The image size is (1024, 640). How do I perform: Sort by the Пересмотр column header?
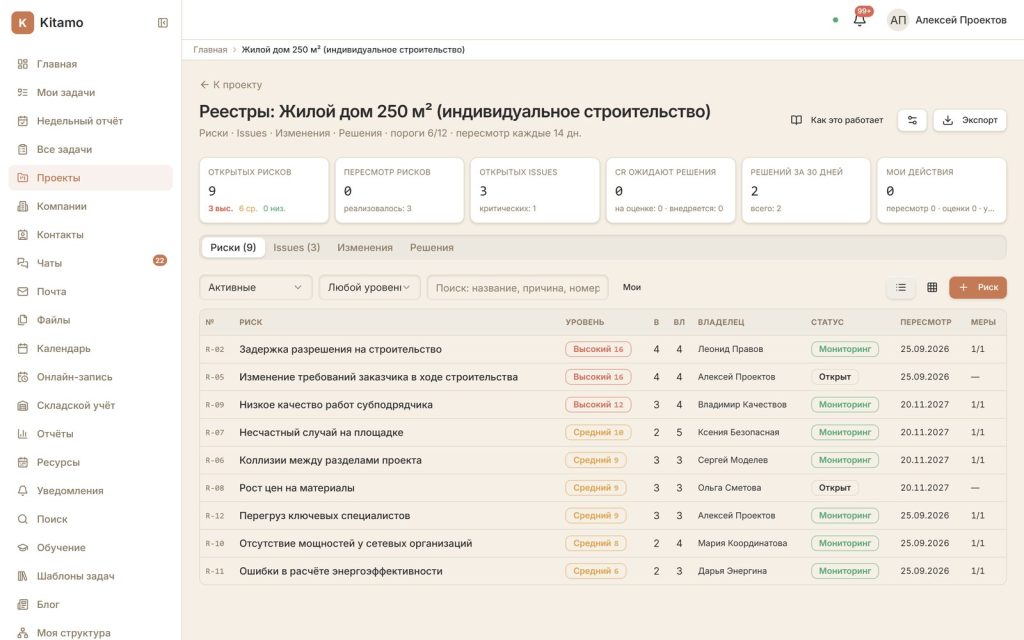coord(925,322)
